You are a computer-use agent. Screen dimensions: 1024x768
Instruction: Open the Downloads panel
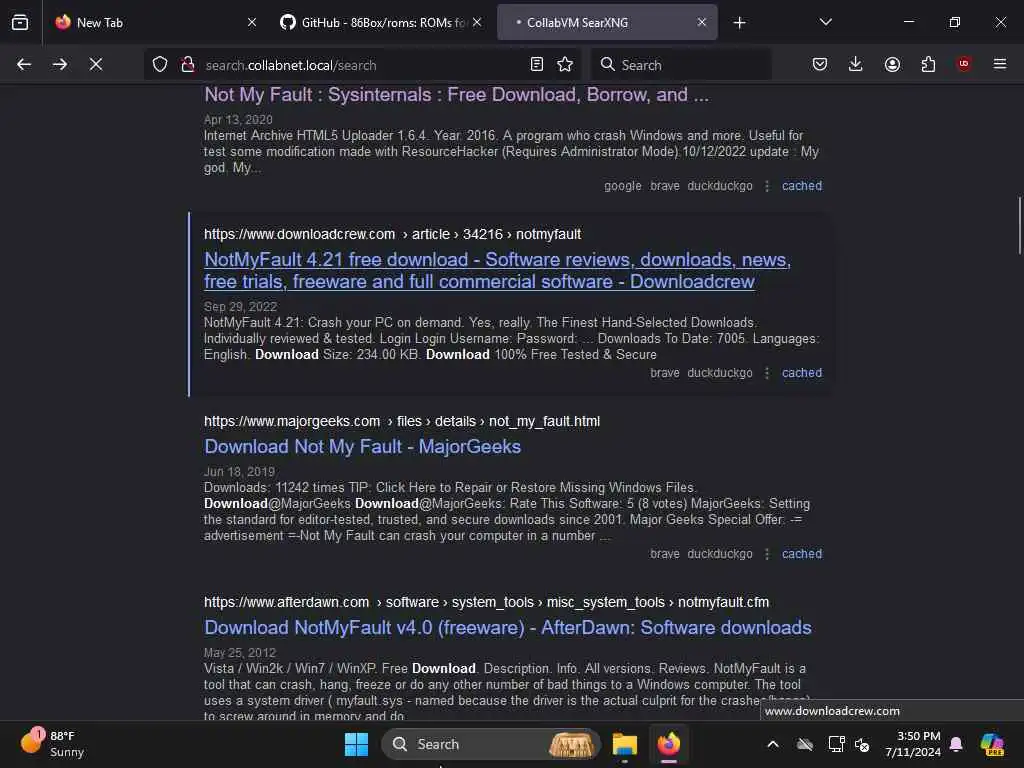[856, 65]
